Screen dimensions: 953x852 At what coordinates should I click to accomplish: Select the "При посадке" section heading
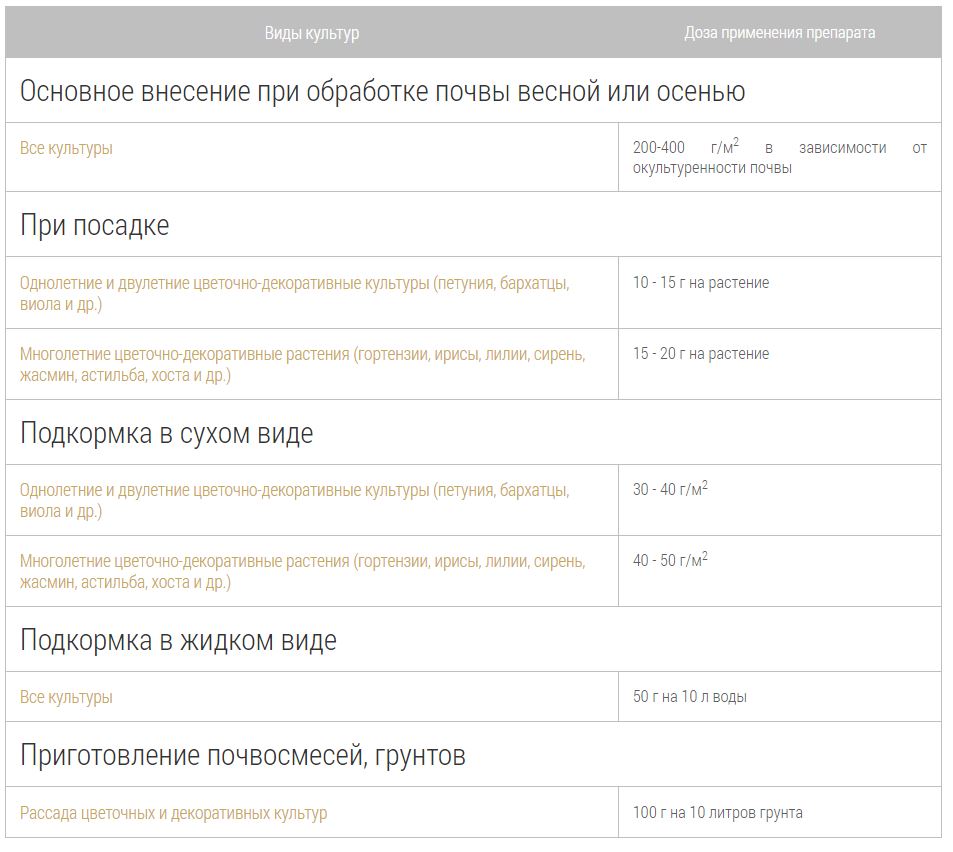coord(94,225)
